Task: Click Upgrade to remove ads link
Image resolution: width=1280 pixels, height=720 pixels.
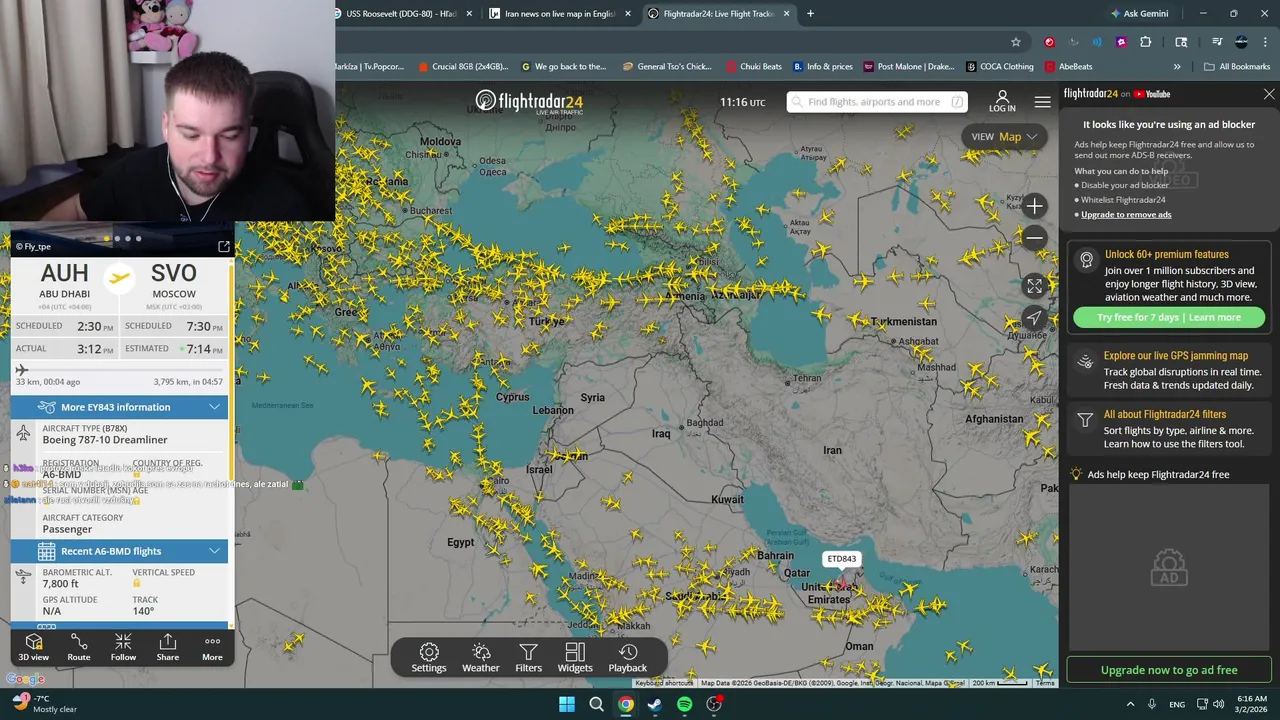Action: pos(1126,215)
